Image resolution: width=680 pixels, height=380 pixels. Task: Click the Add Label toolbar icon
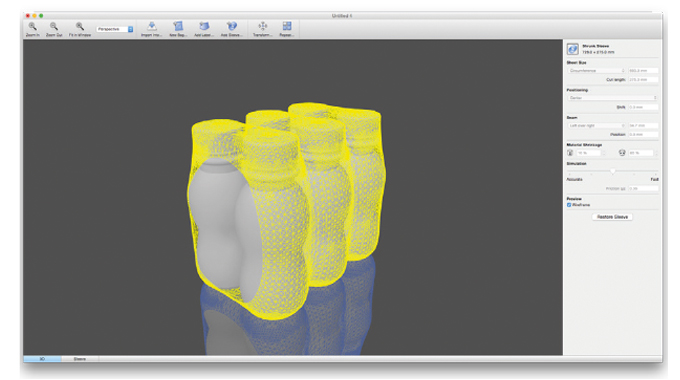click(204, 26)
